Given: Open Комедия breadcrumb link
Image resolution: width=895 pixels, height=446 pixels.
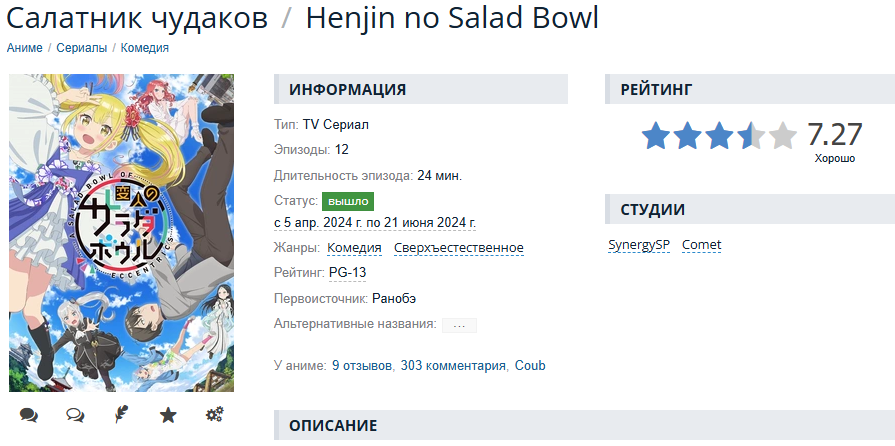Looking at the screenshot, I should (x=144, y=48).
